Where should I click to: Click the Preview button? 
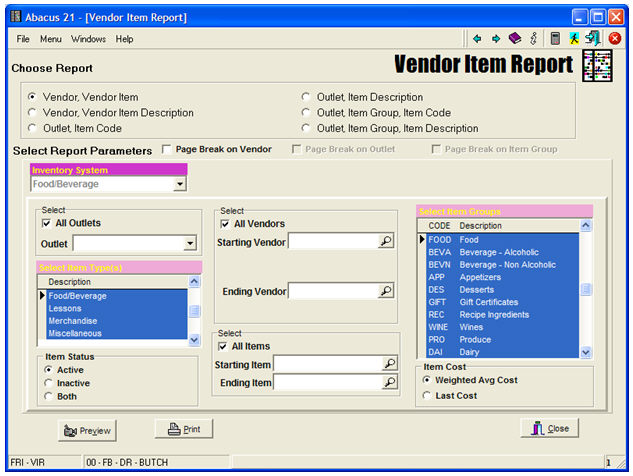tap(87, 431)
